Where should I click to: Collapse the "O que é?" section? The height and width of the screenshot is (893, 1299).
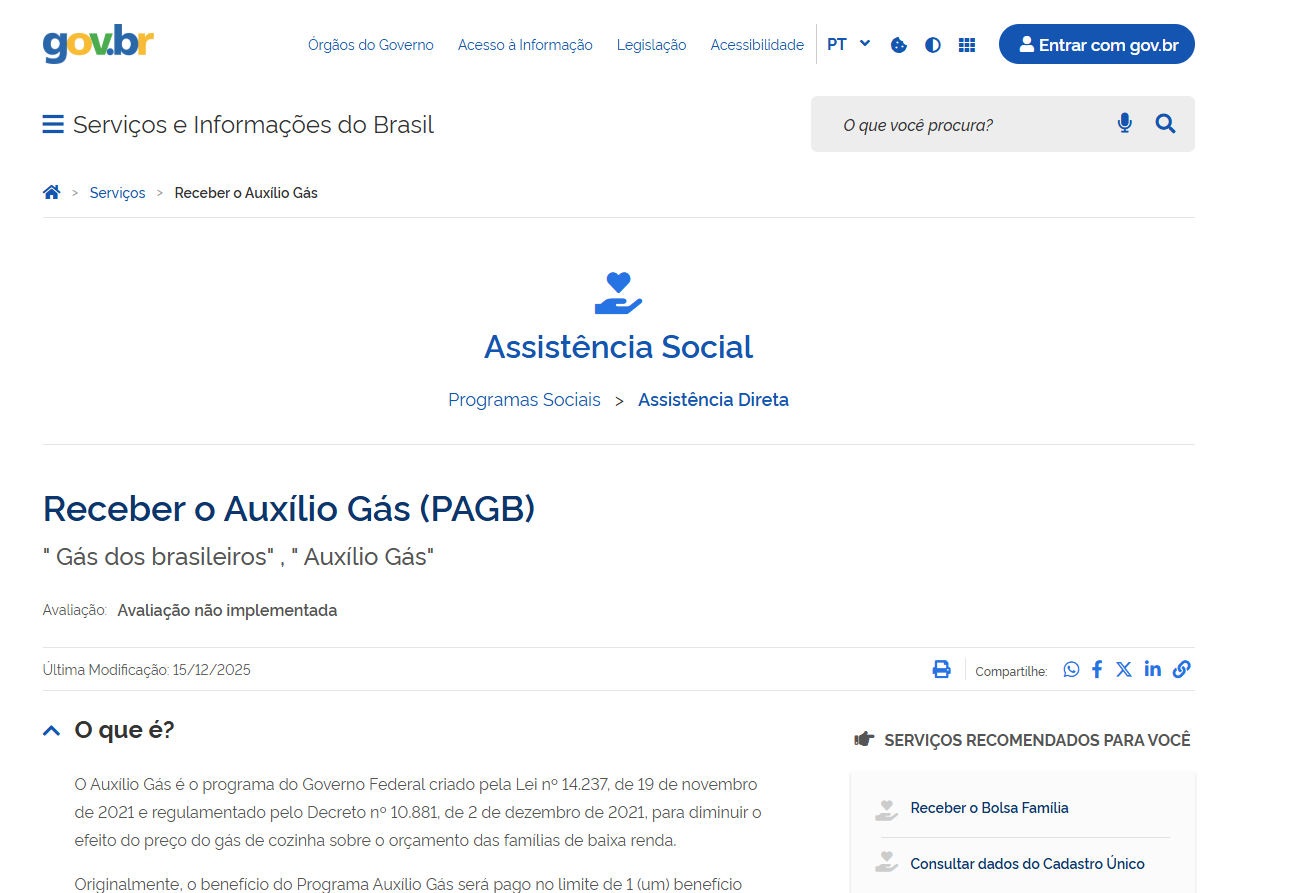coord(52,731)
